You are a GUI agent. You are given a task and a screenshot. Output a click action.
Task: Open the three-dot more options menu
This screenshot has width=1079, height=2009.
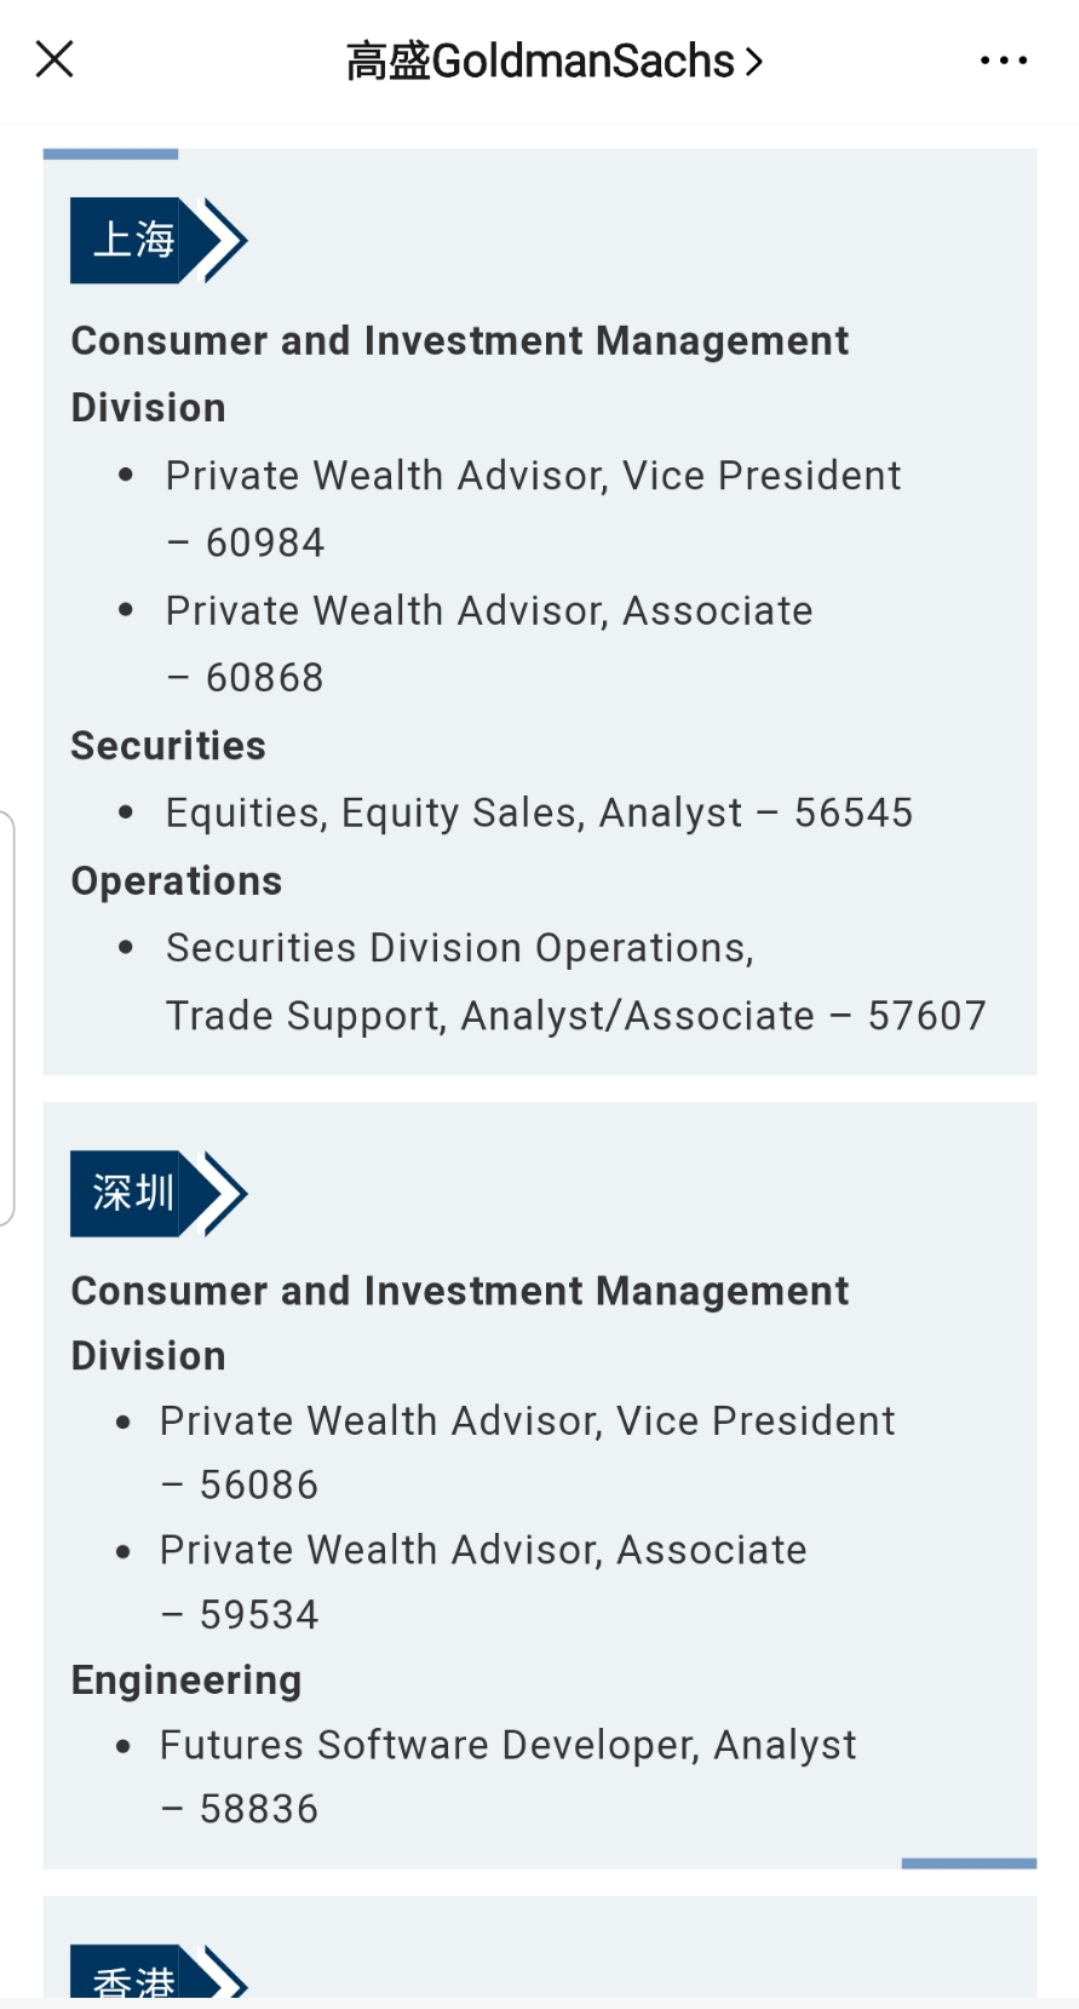point(1003,61)
